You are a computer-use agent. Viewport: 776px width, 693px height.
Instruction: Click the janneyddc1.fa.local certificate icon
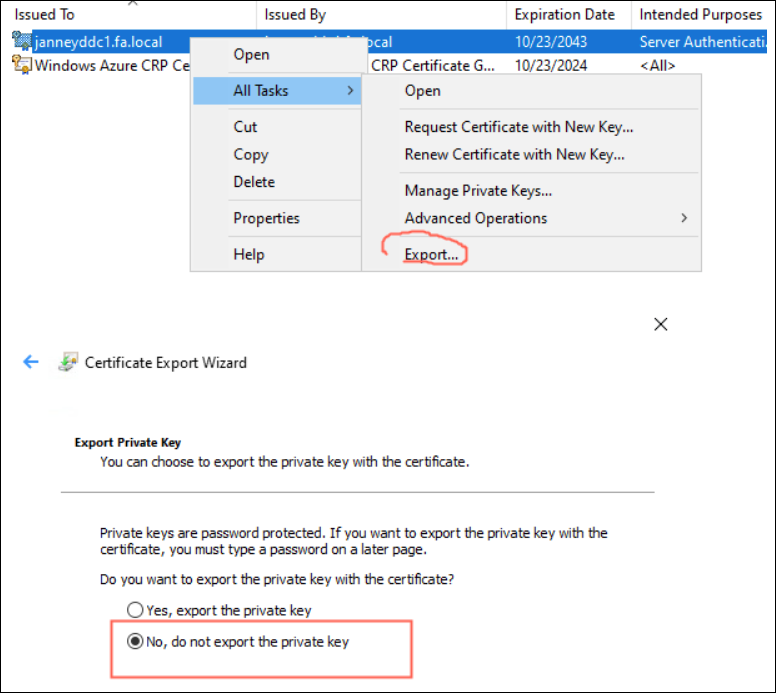tap(21, 42)
